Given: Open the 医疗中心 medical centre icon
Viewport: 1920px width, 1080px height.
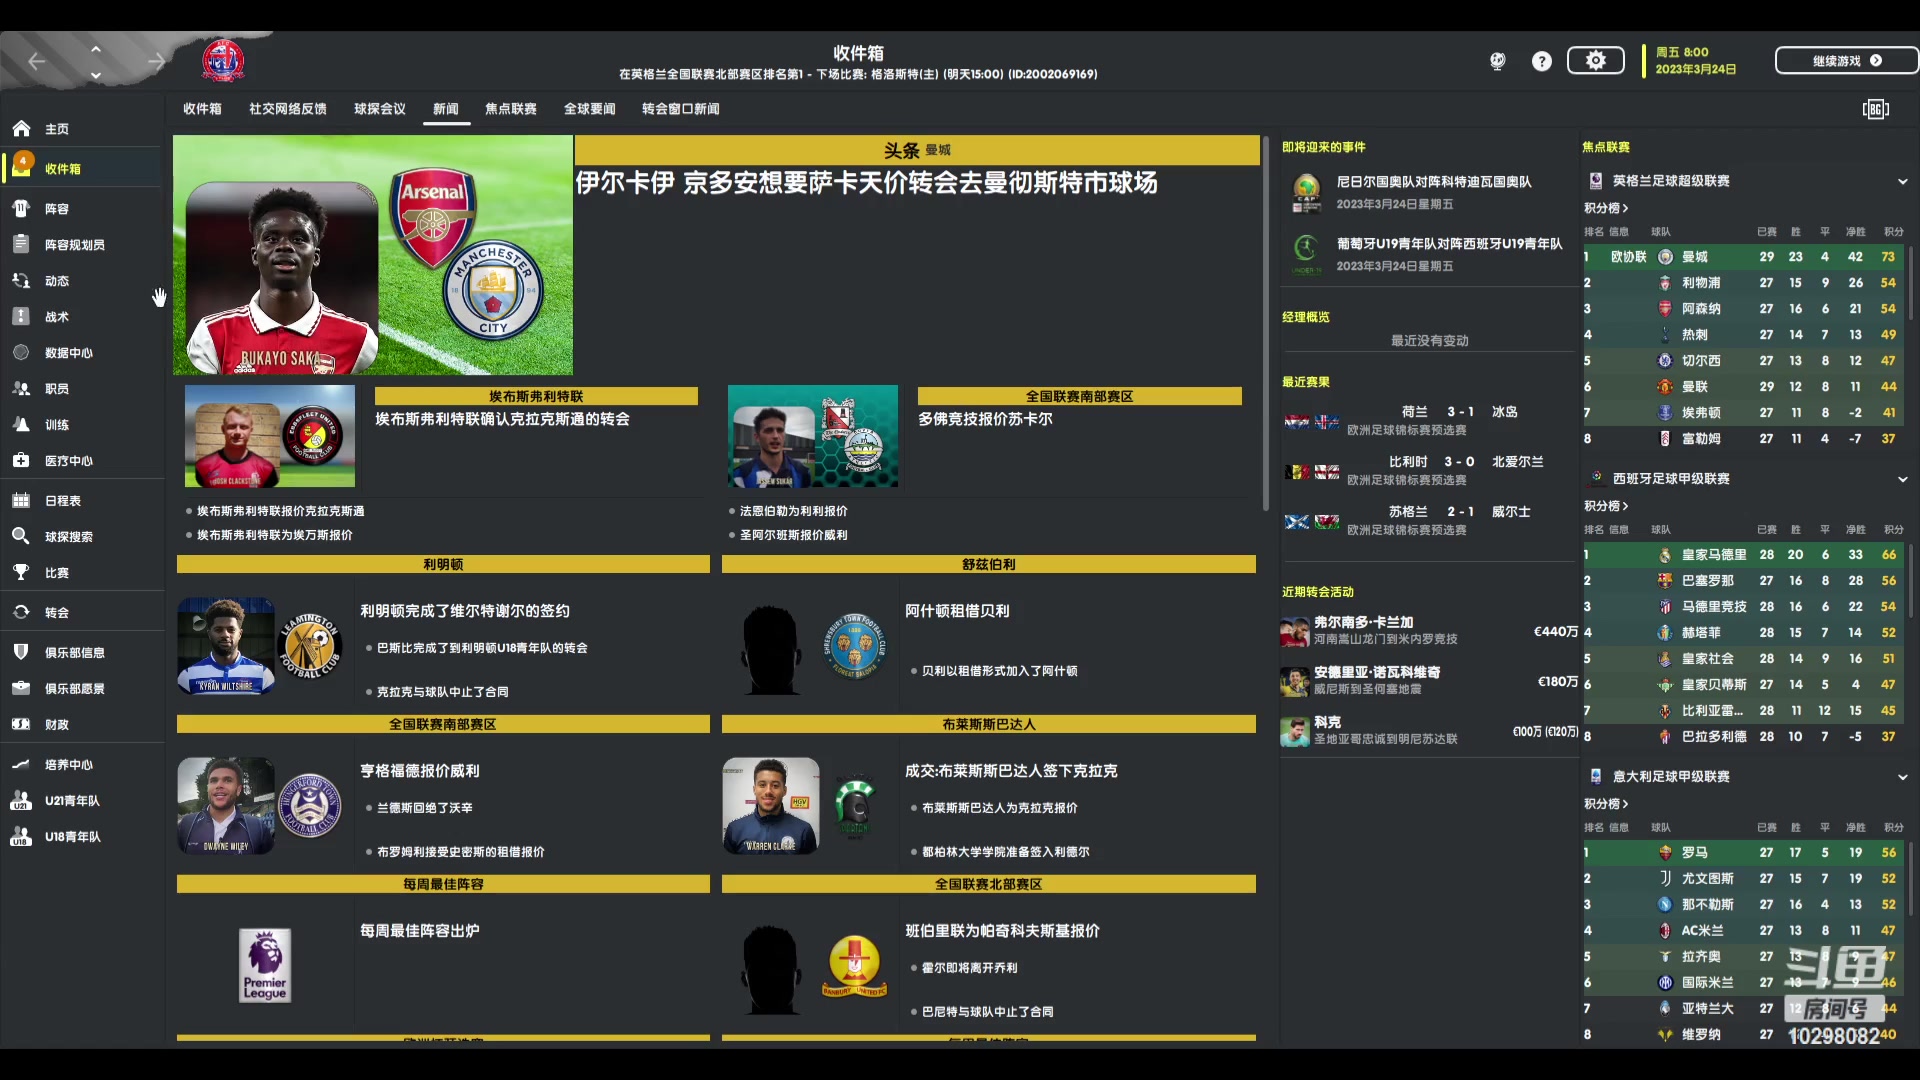Looking at the screenshot, I should 21,461.
